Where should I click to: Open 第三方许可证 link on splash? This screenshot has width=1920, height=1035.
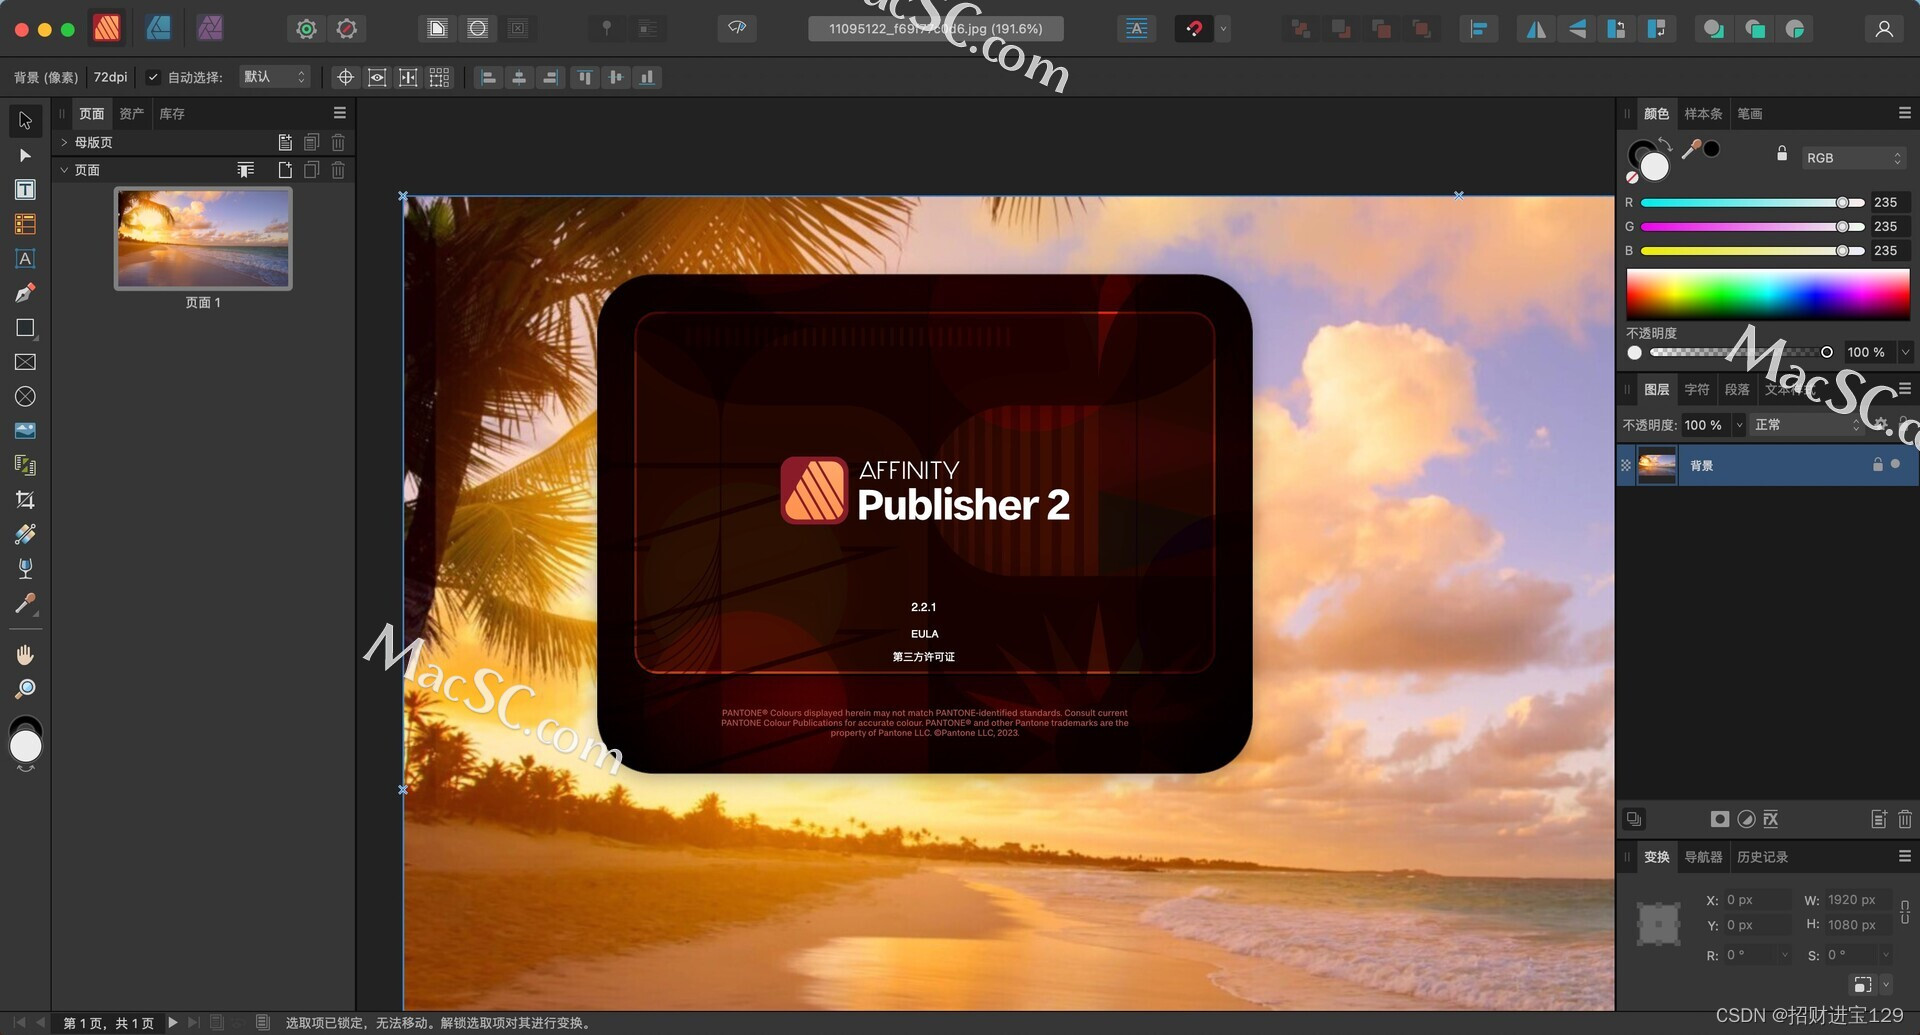(924, 657)
